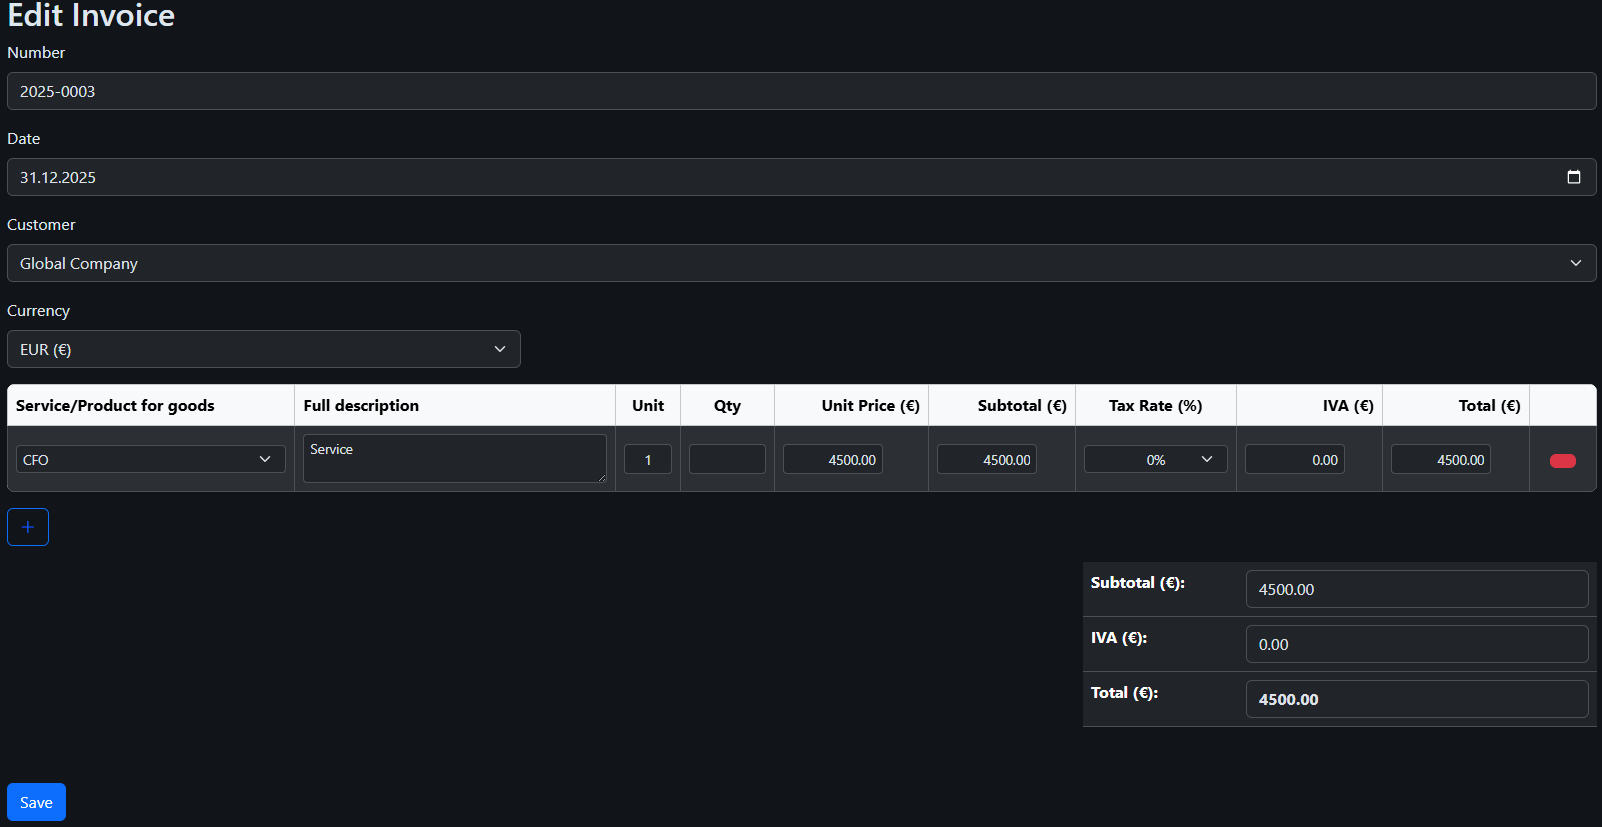Screen dimensions: 1602x827
Task: Click the row IVA 0.00 field
Action: coord(1294,459)
